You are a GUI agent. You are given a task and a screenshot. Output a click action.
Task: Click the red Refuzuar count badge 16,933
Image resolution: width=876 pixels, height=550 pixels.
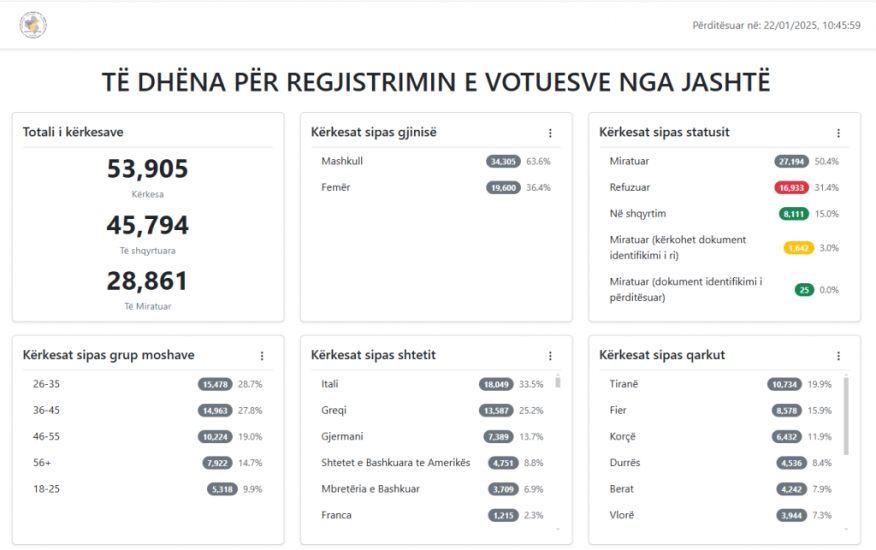click(791, 188)
